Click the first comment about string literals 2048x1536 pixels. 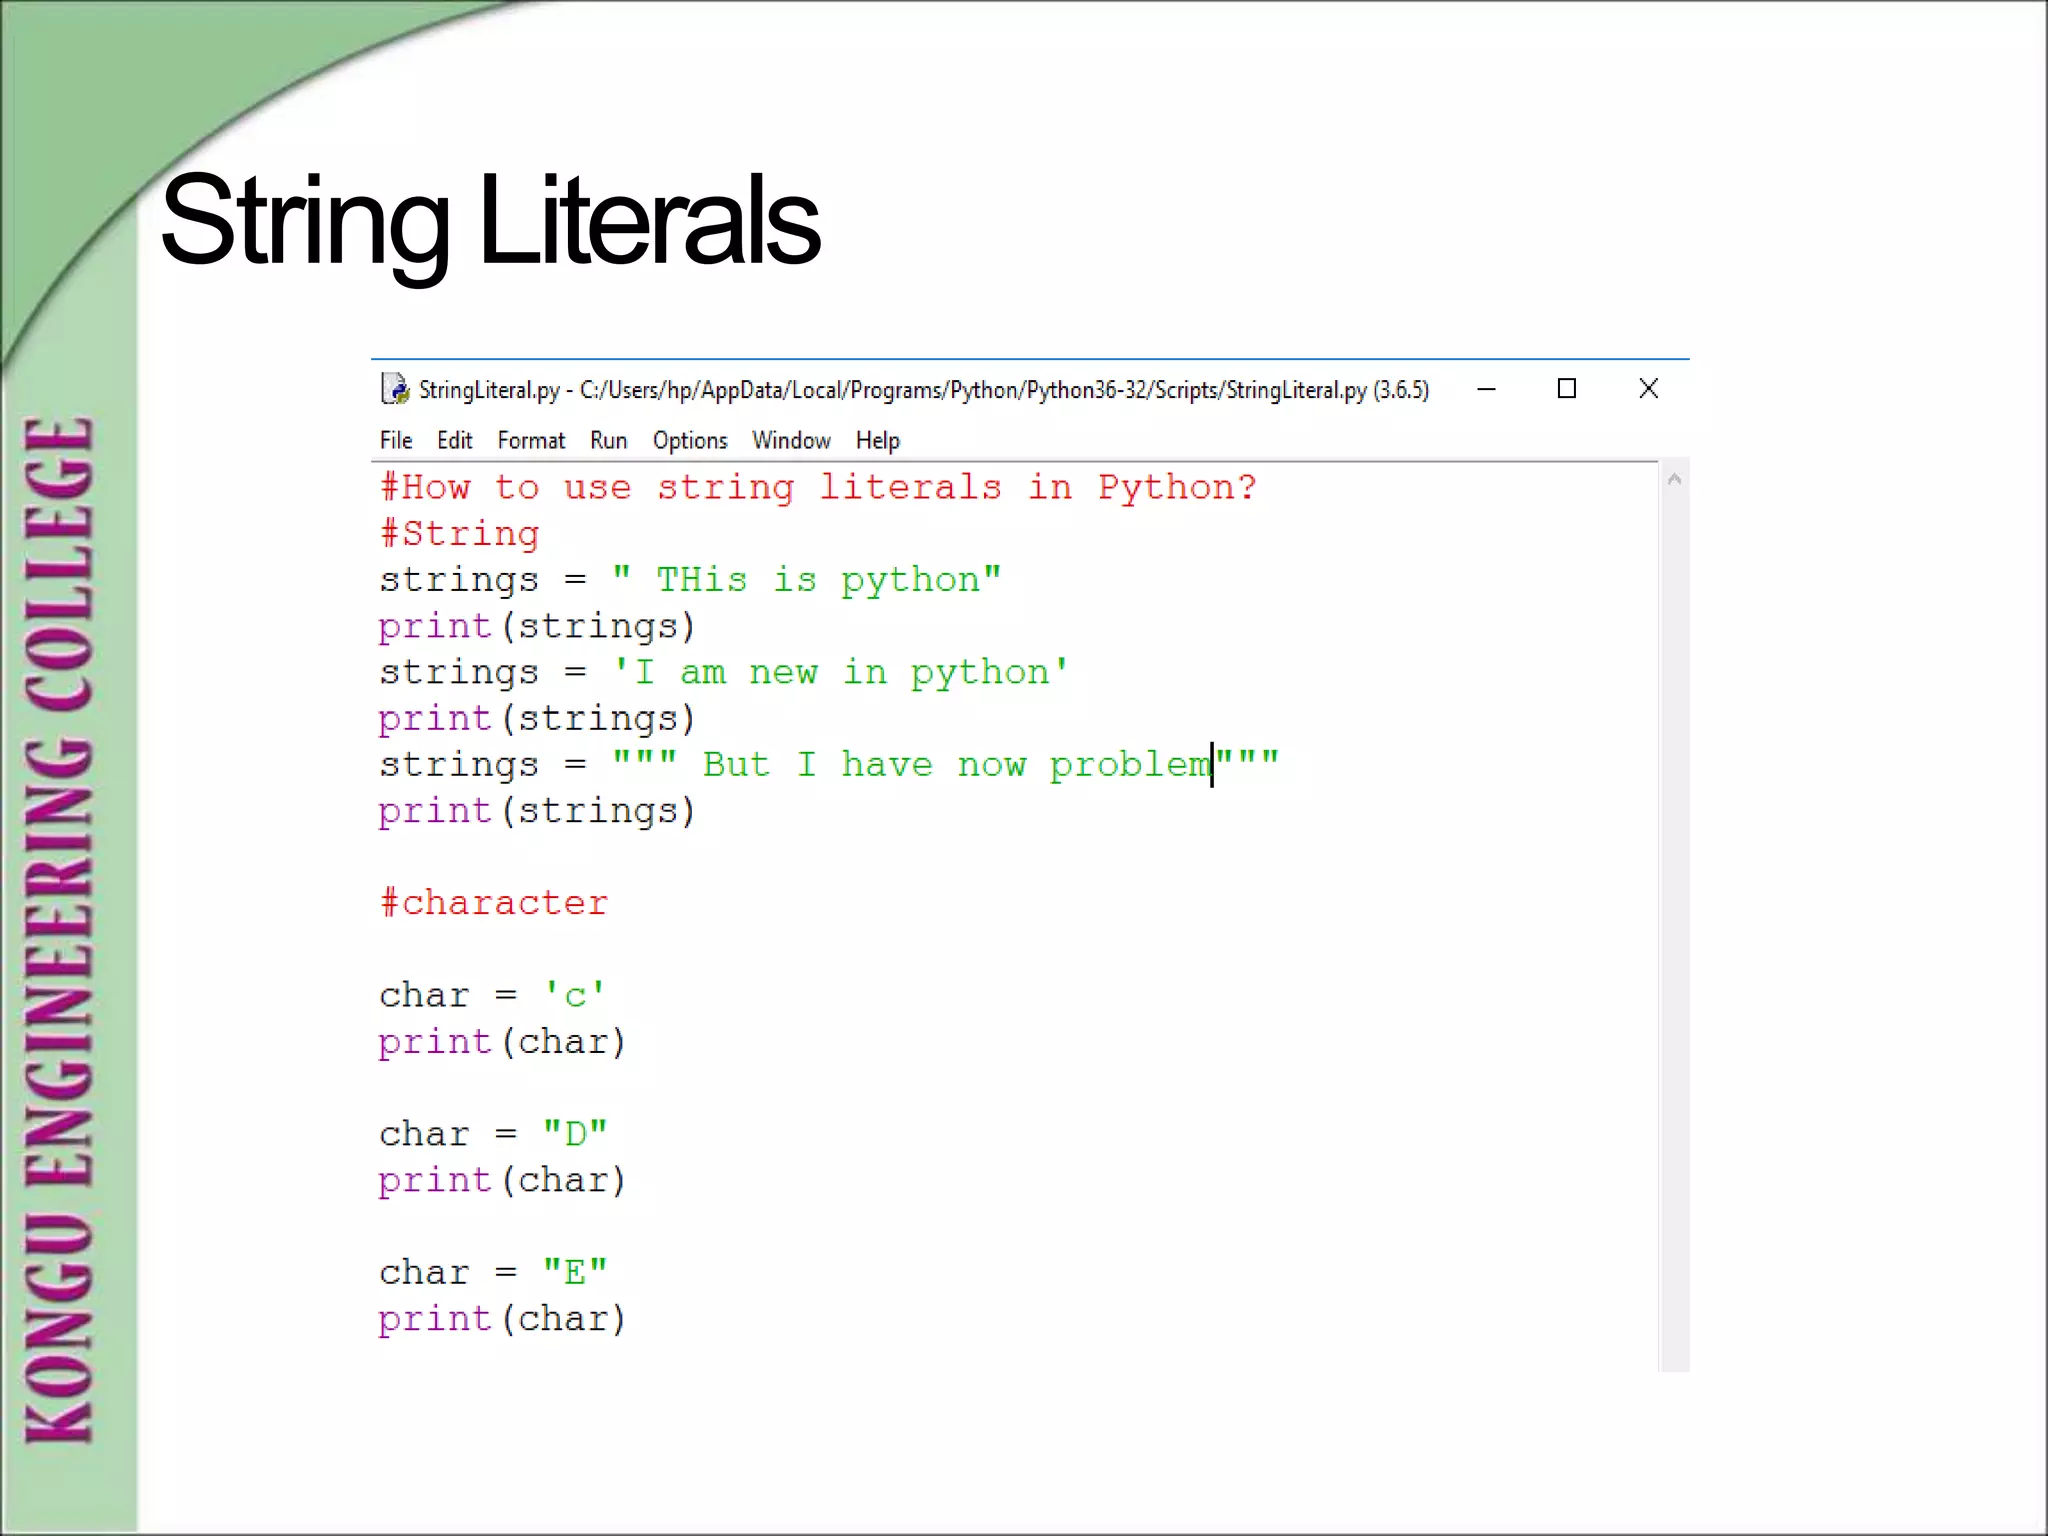(818, 488)
